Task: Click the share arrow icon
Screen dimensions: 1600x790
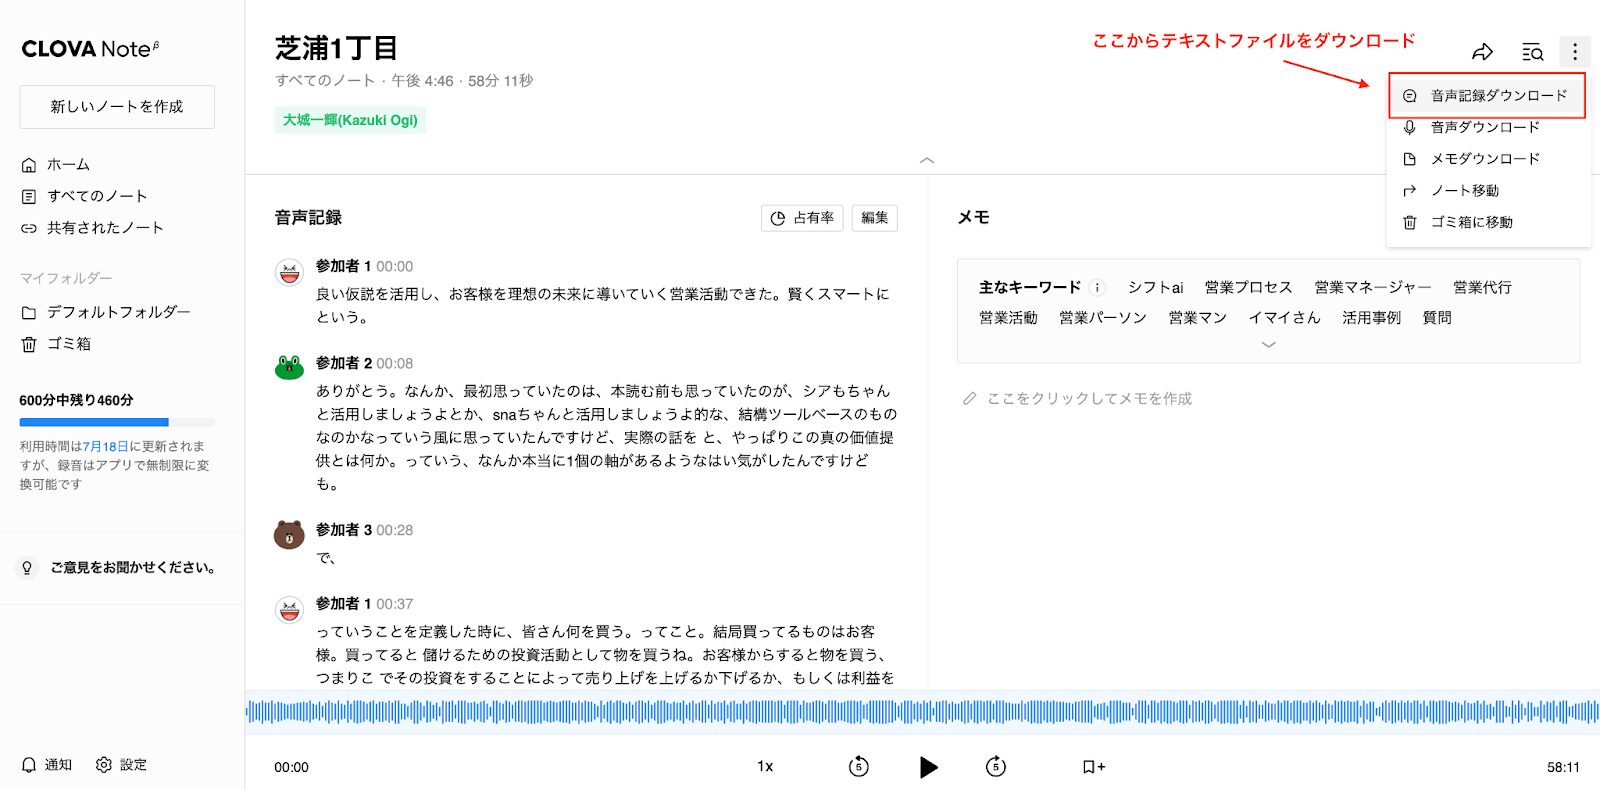Action: click(x=1482, y=52)
